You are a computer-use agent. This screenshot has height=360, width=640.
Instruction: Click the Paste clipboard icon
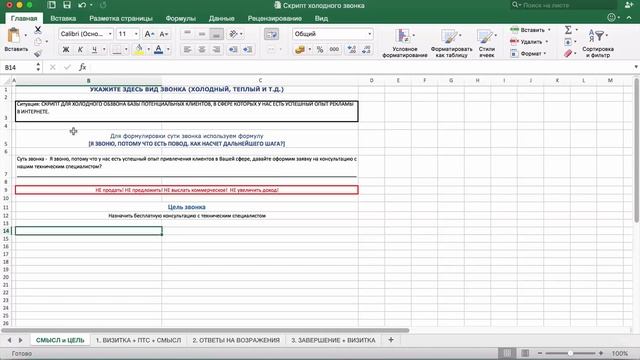(14, 36)
